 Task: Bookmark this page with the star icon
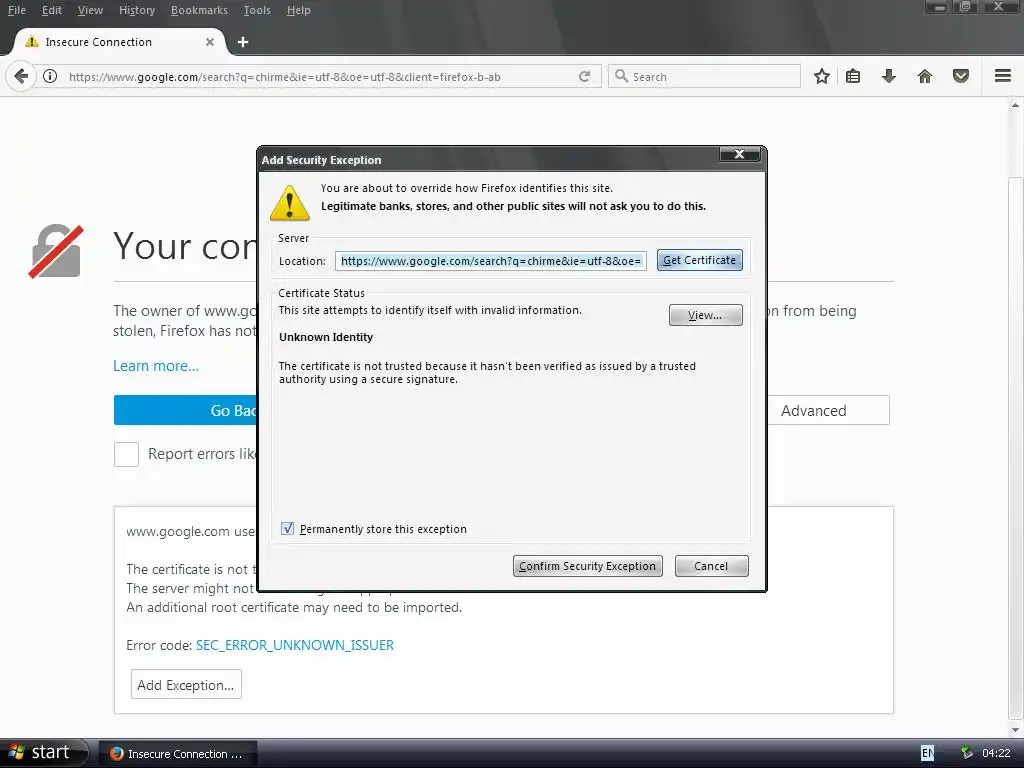point(822,76)
